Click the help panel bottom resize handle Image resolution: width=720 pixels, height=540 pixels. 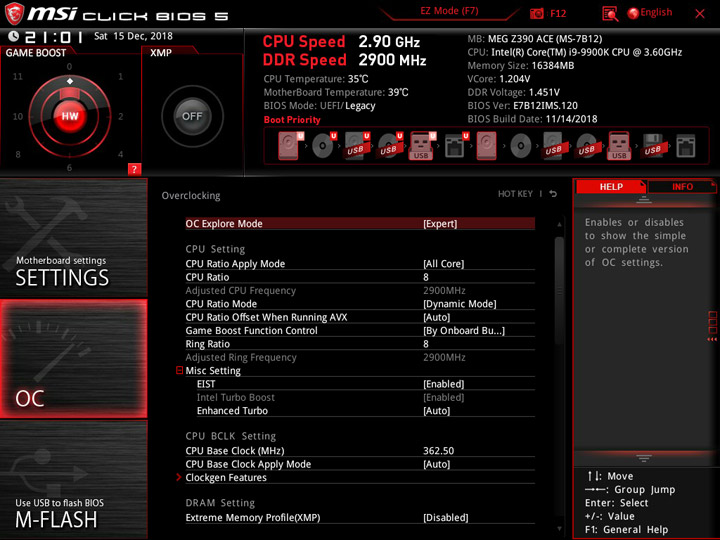(644, 458)
